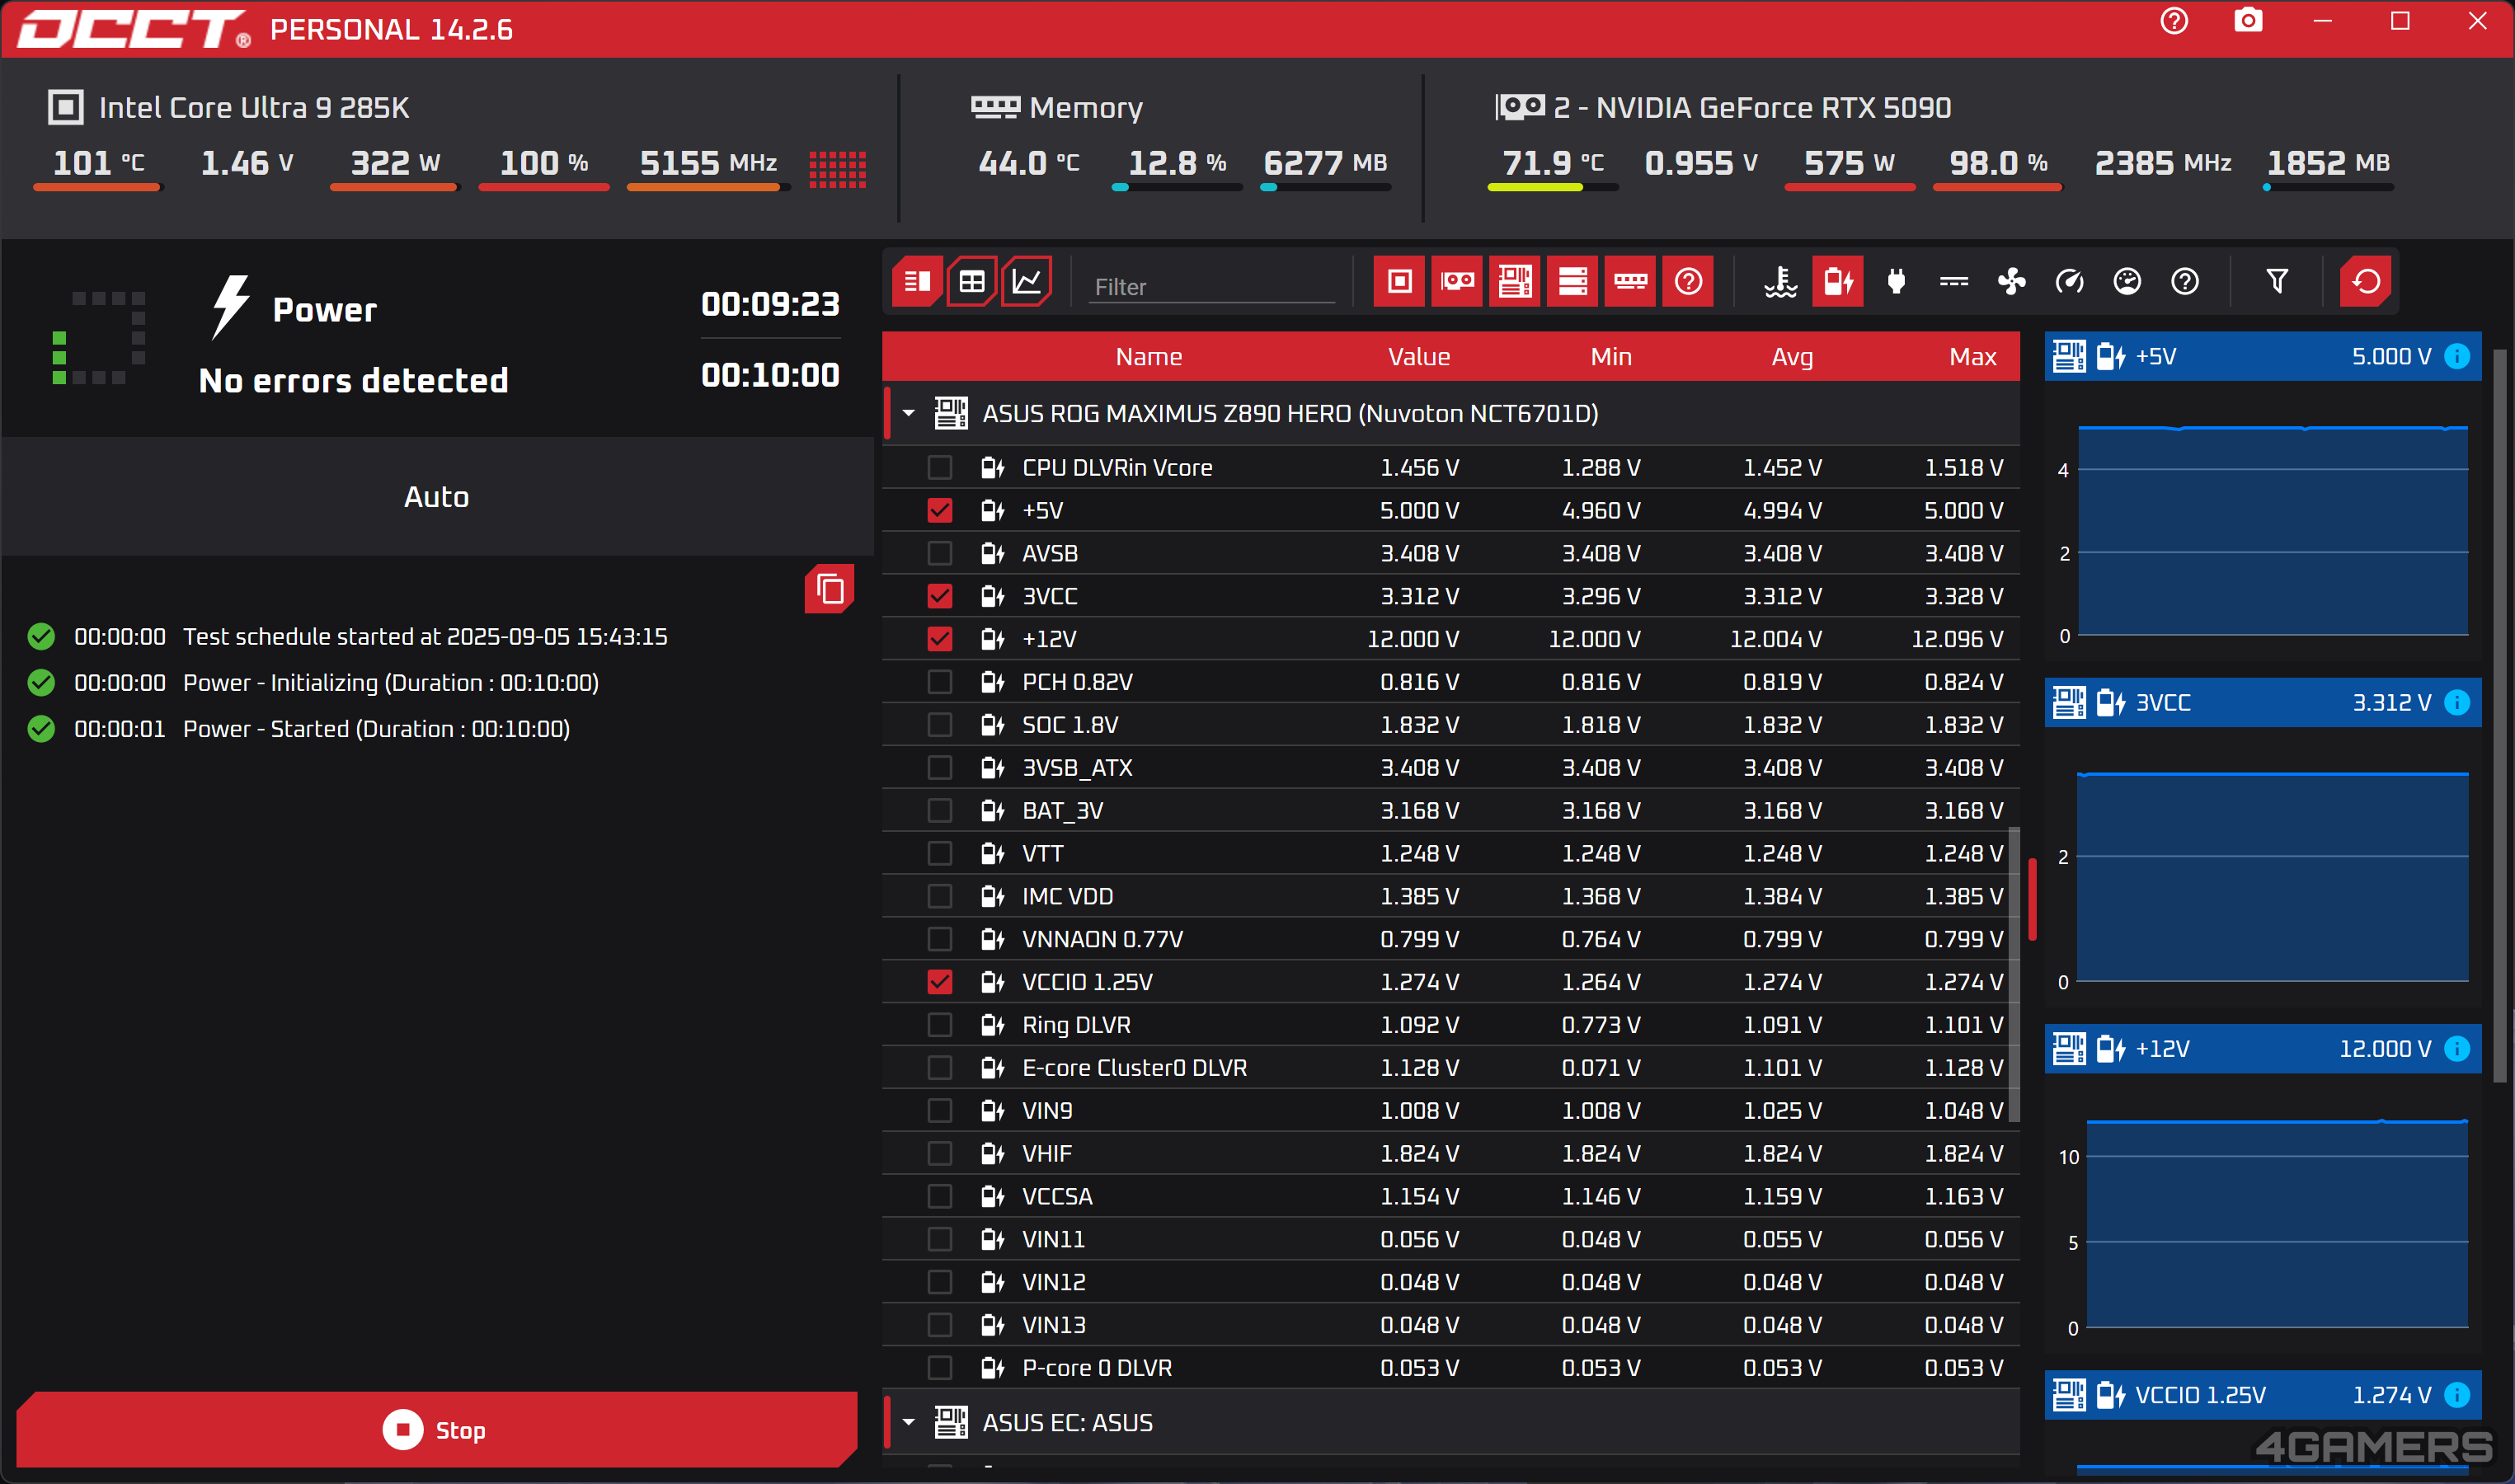
Task: Filter by voltage sensors icon
Action: [x=1838, y=281]
